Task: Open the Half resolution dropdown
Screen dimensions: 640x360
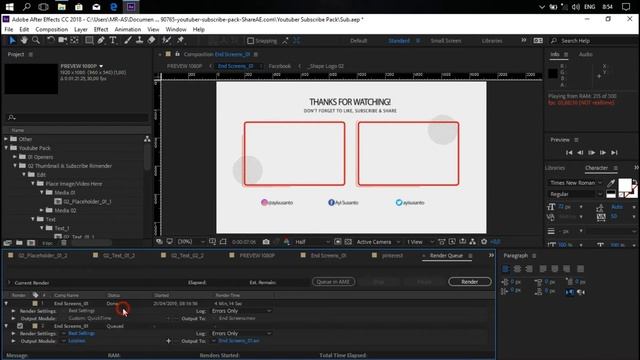Action: [312, 242]
